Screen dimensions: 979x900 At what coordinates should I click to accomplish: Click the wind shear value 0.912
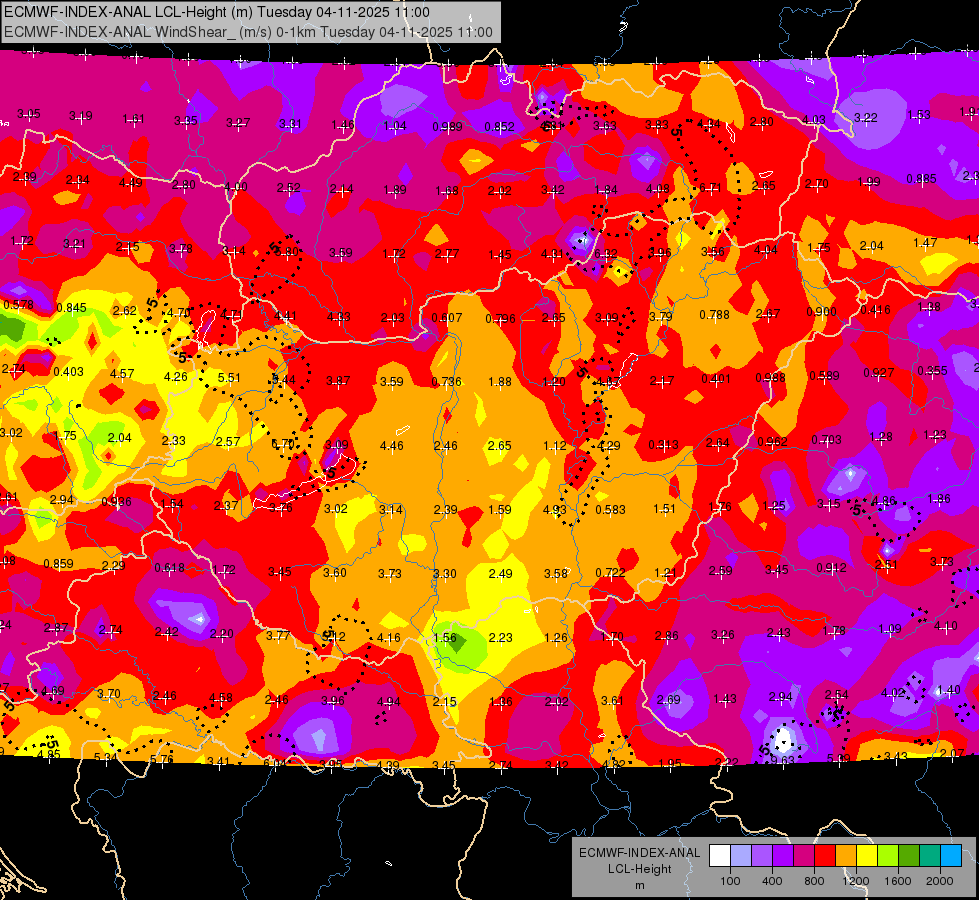click(x=831, y=568)
